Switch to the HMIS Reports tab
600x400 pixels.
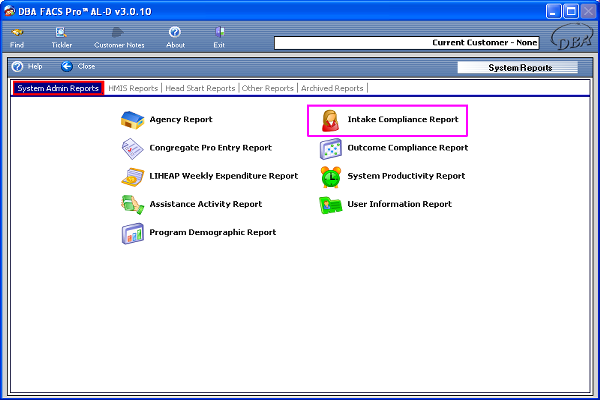133,88
